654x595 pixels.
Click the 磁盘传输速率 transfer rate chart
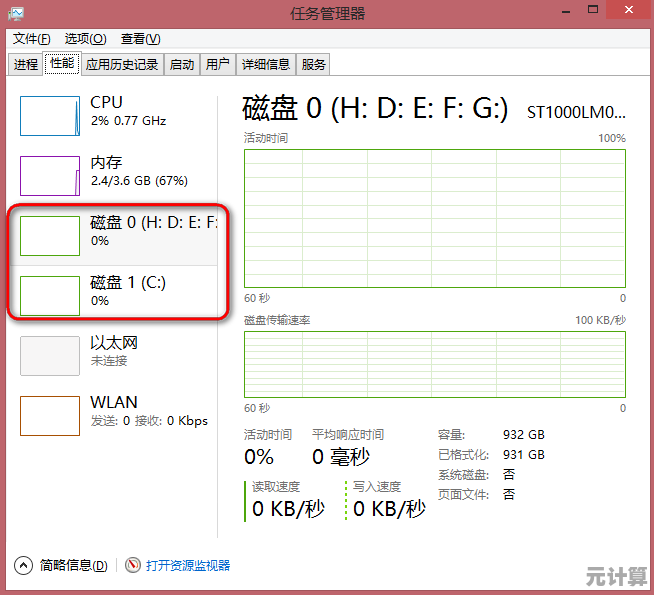point(435,364)
